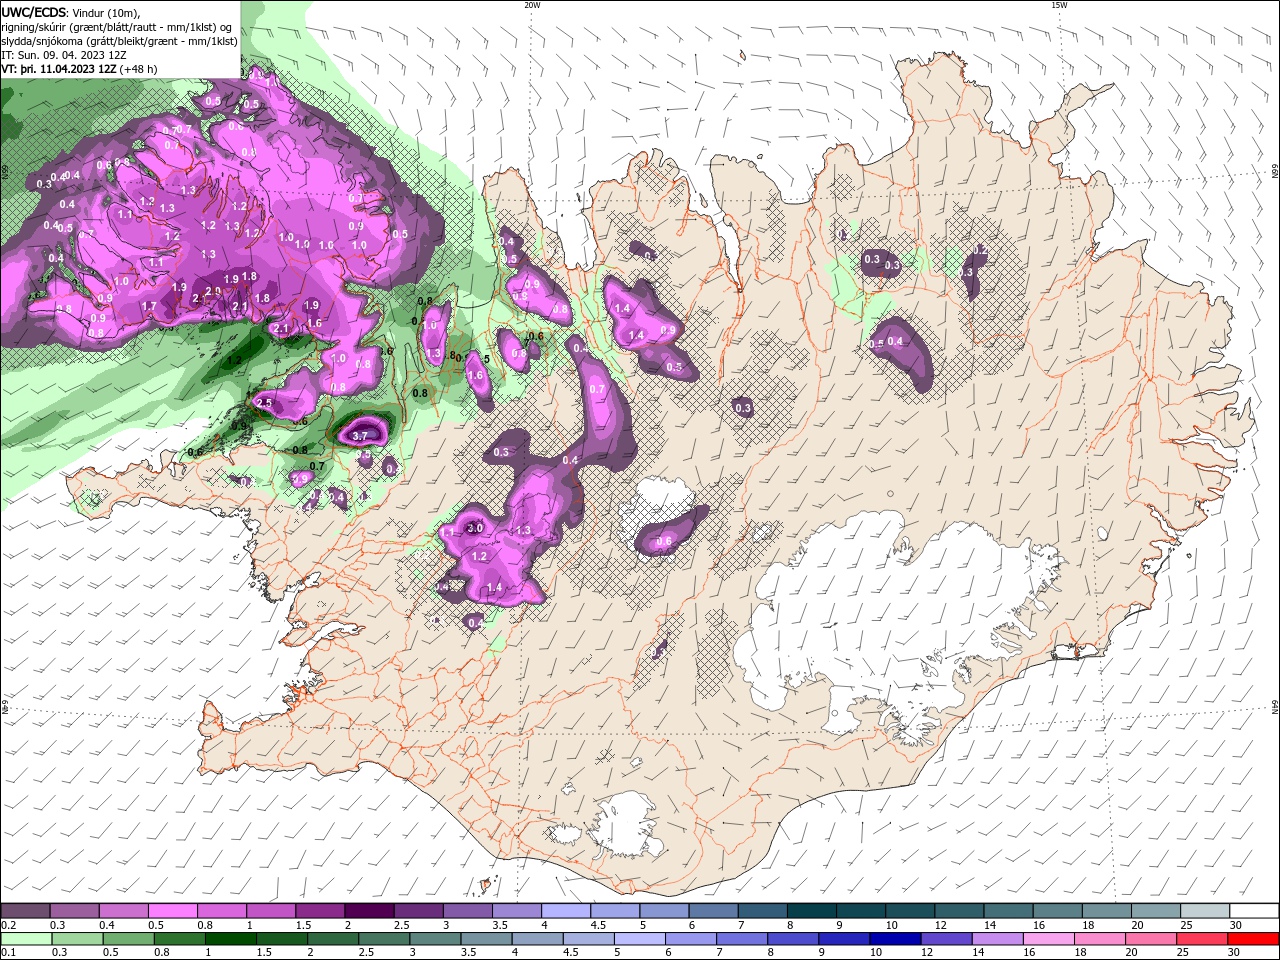Viewport: 1280px width, 960px height.
Task: Click the 2.0 value label on the map
Action: (212, 291)
